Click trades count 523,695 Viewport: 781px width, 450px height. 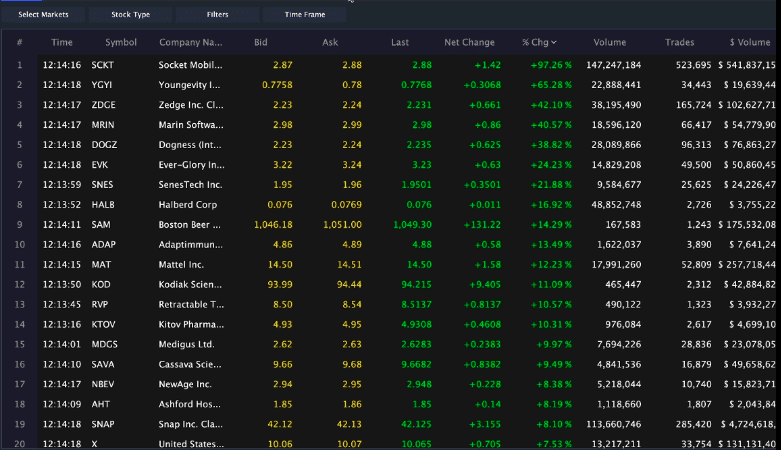tap(694, 65)
